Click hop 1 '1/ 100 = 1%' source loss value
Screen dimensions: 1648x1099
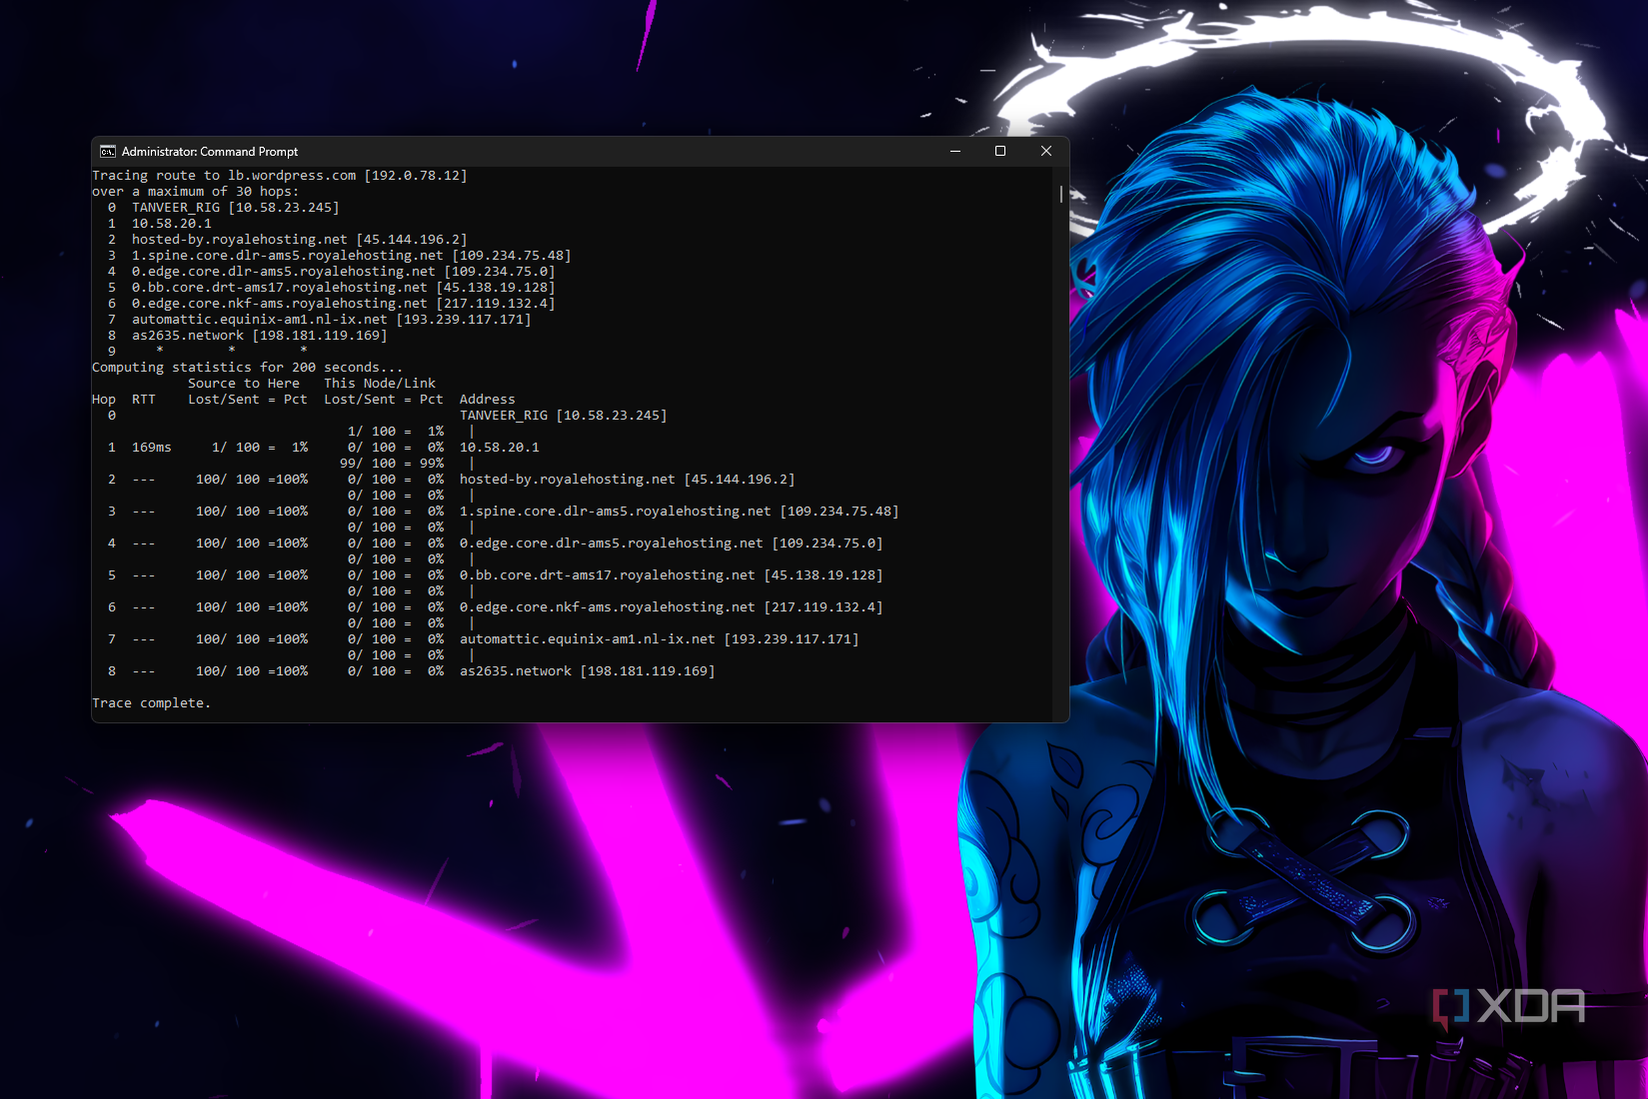point(260,448)
